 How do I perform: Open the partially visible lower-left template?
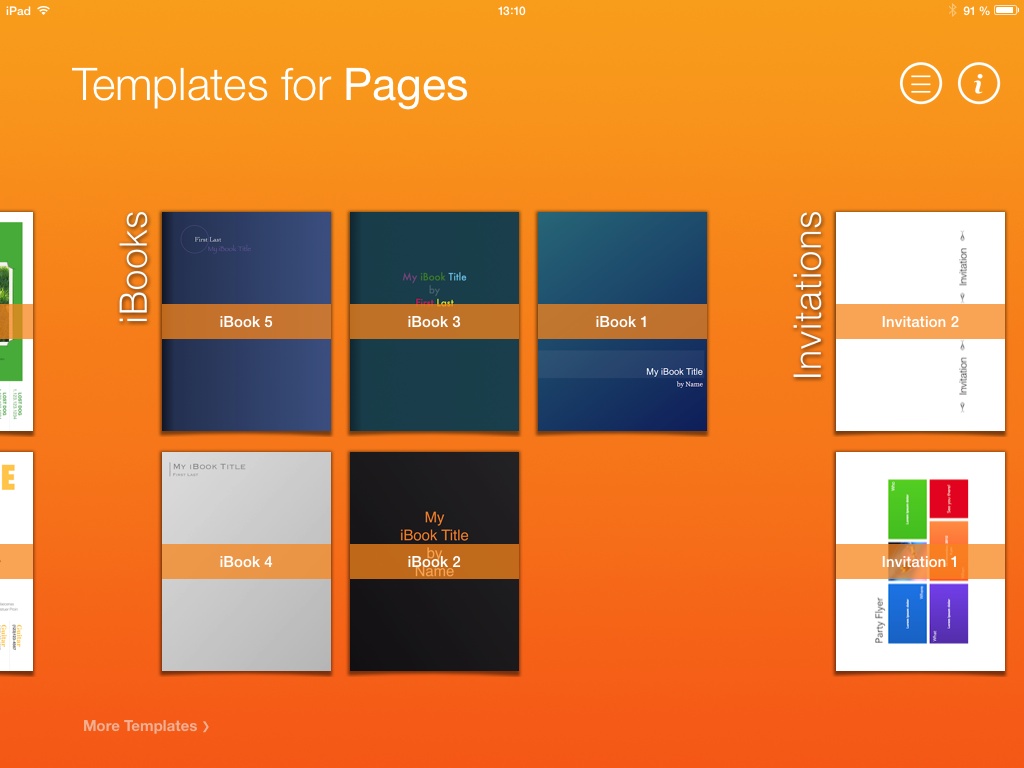pos(16,561)
